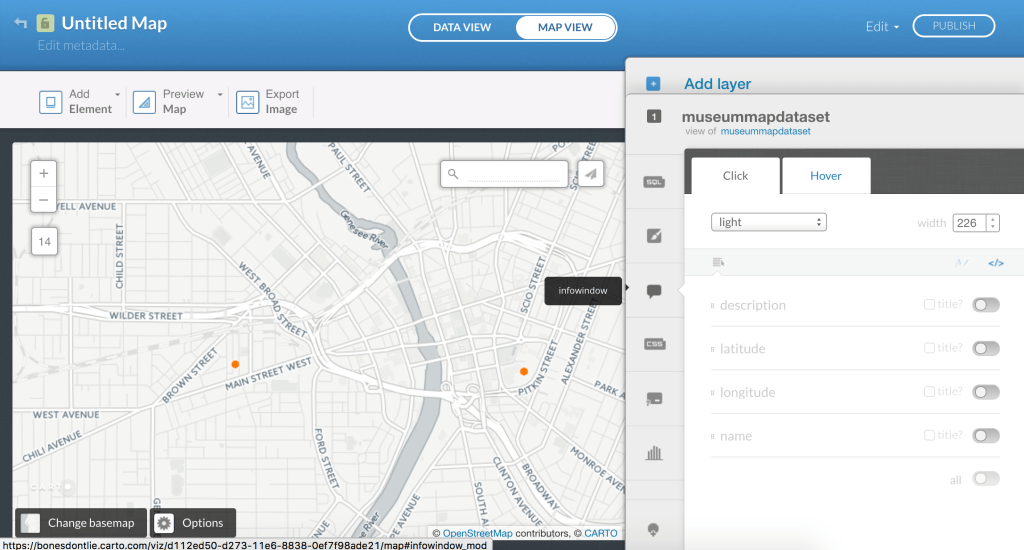Expand the Edit menu
Image resolution: width=1024 pixels, height=550 pixels.
click(x=882, y=27)
